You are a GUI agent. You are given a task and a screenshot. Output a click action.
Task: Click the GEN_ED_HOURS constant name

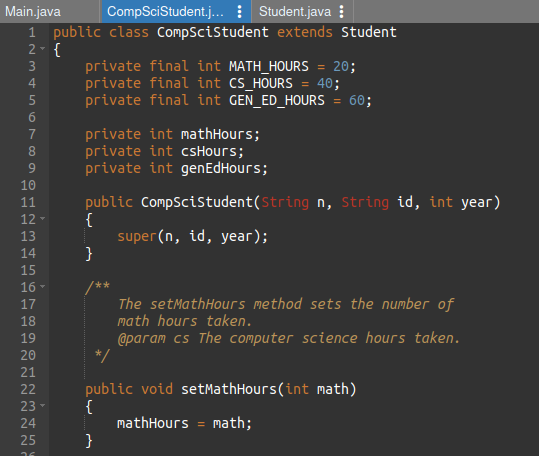click(x=277, y=100)
